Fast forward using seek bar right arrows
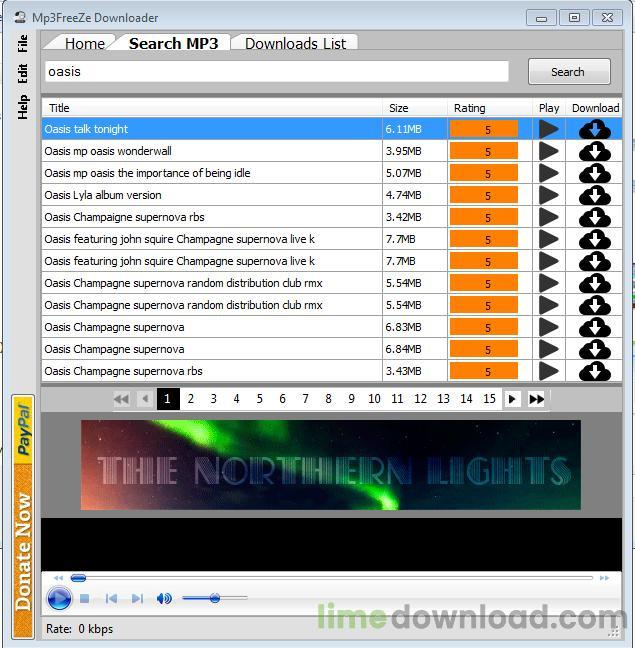Screen dimensions: 635x648 pos(604,578)
